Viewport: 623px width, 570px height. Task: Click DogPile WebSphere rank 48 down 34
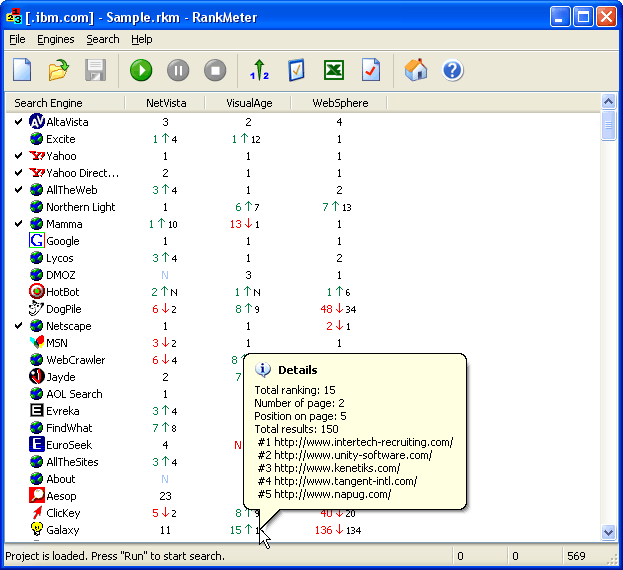(x=338, y=309)
